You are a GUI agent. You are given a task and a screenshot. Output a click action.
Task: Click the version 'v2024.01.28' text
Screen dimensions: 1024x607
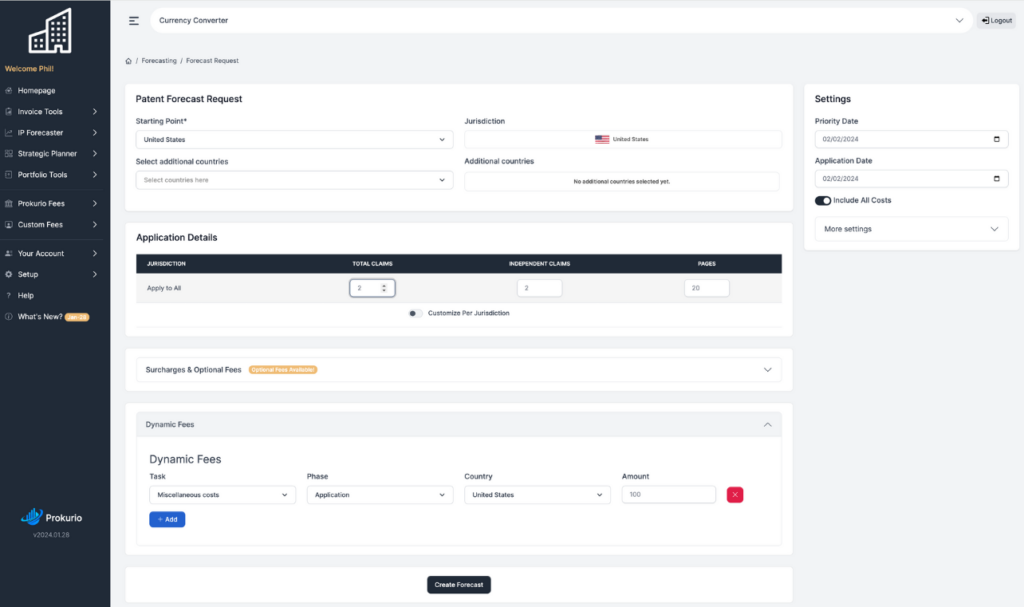point(51,534)
